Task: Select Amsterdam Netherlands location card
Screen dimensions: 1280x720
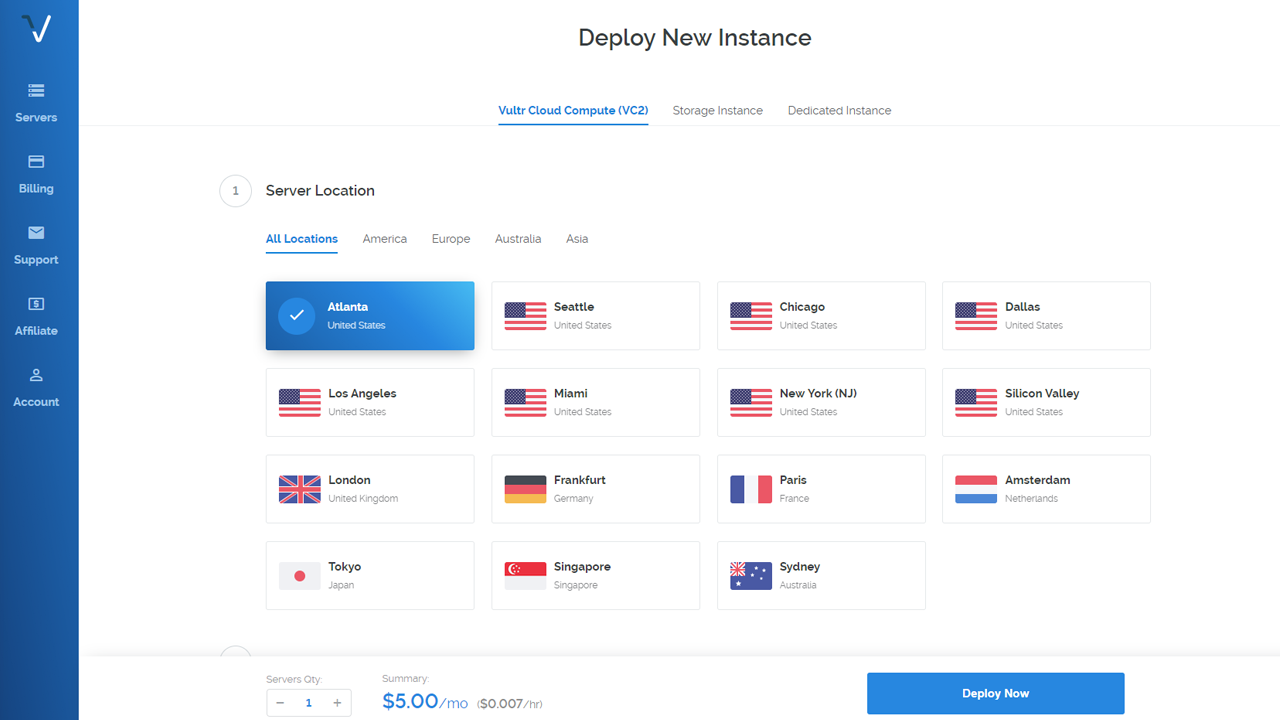Action: 1046,489
